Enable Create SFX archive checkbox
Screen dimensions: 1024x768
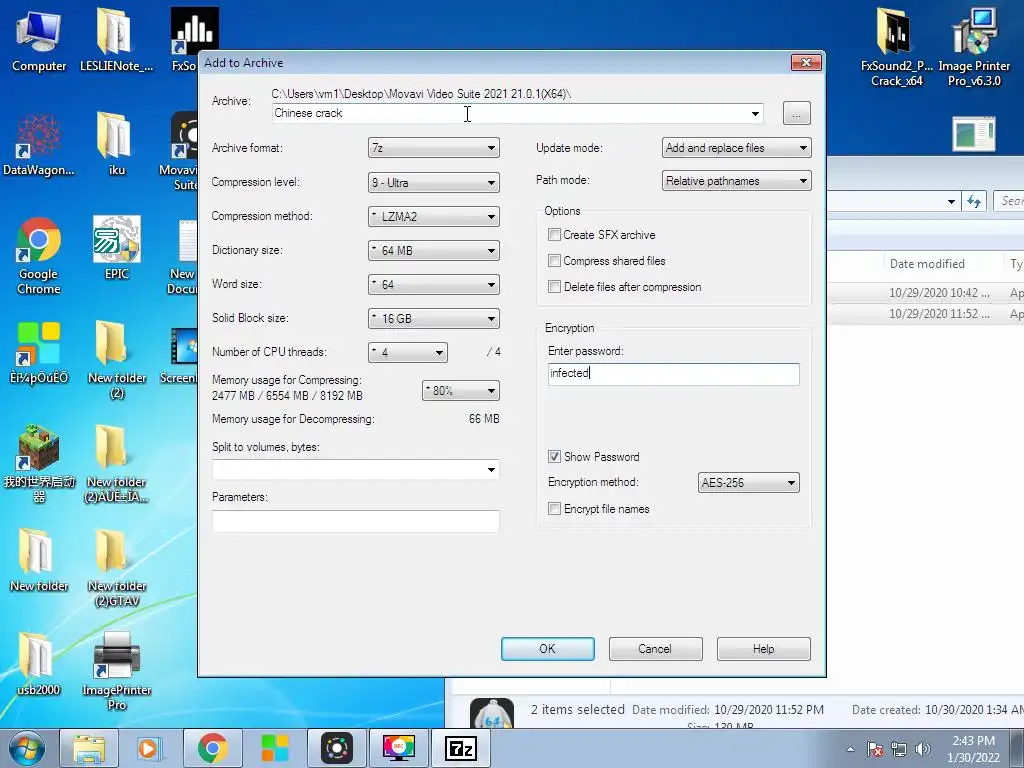pos(554,234)
